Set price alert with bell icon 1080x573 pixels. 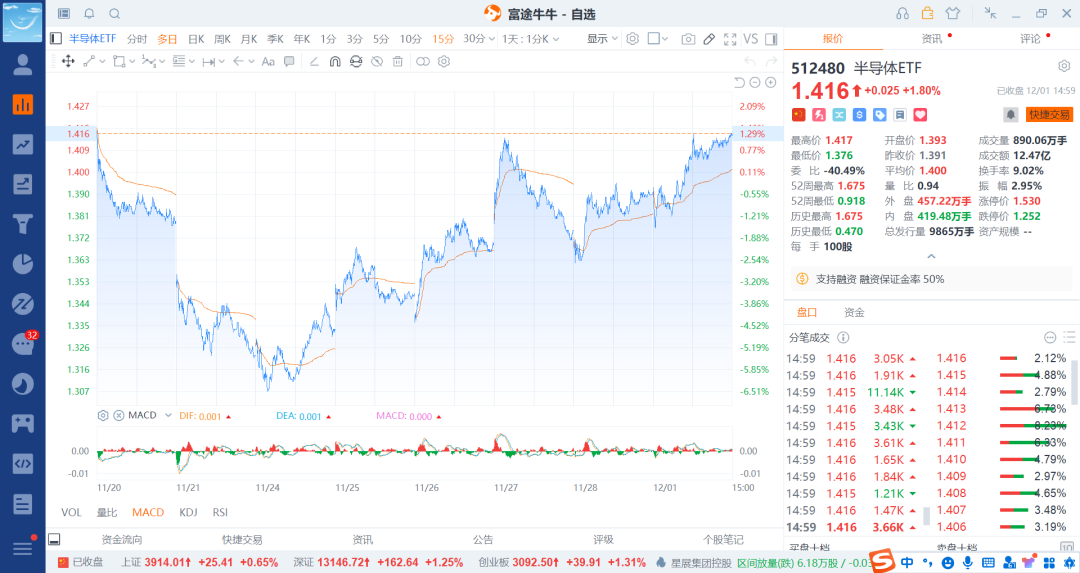(1010, 114)
